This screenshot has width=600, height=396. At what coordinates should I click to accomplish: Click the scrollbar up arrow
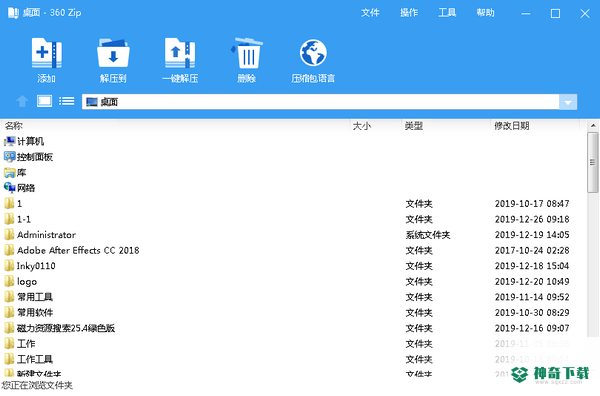tap(593, 125)
